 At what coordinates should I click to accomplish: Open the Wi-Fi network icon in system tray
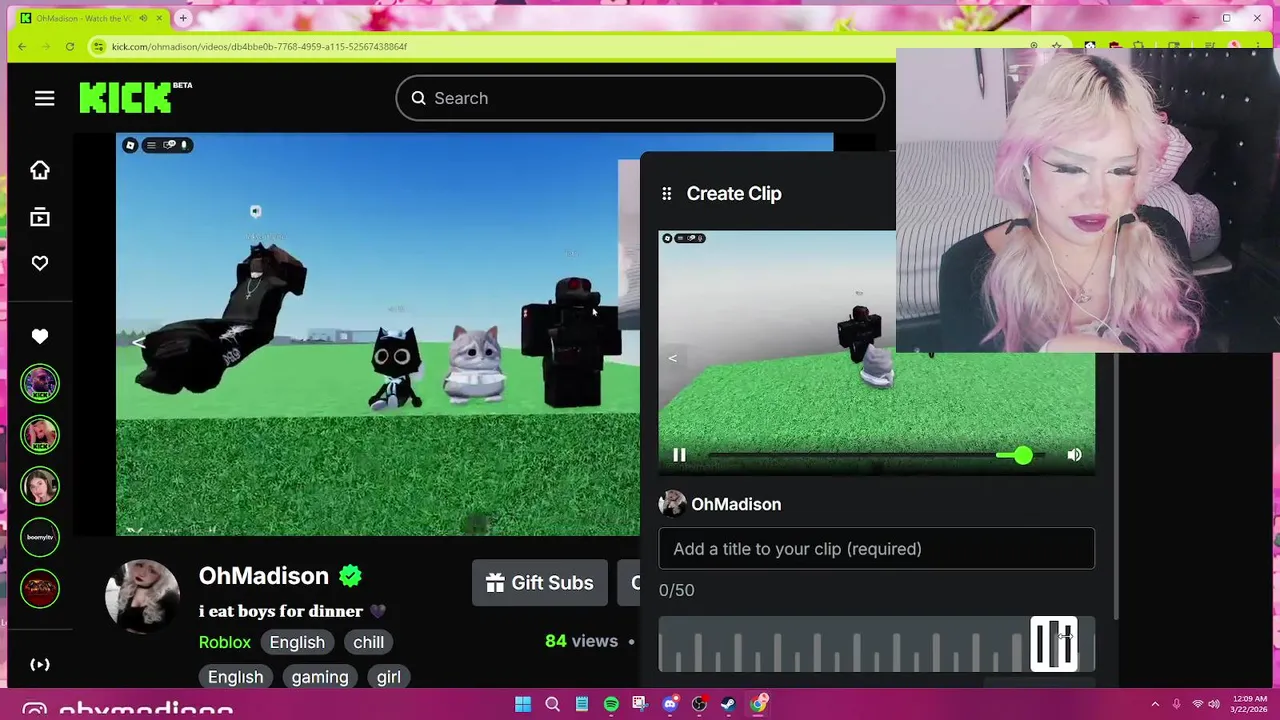[1198, 704]
